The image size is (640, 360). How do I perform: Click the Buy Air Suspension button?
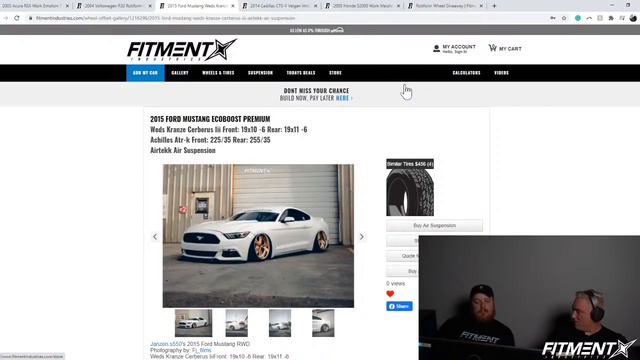434,225
